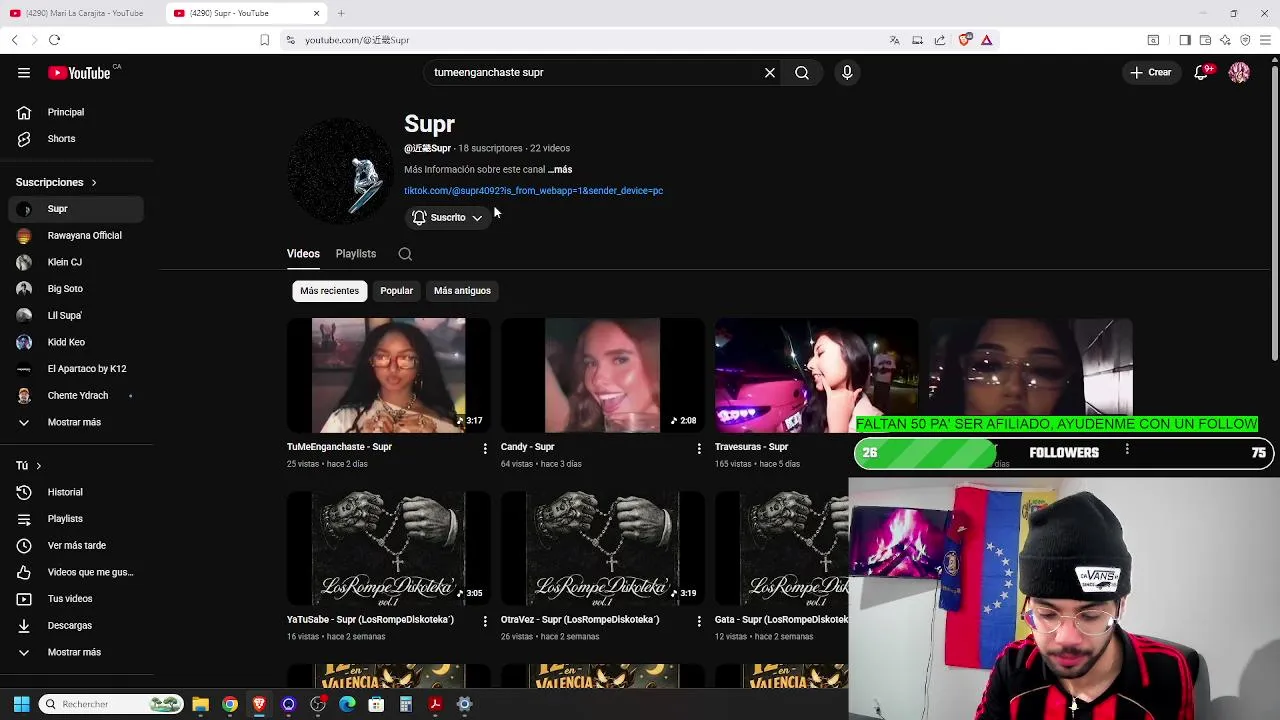Open Klein CJ subscription
The width and height of the screenshot is (1280, 720).
click(76, 262)
